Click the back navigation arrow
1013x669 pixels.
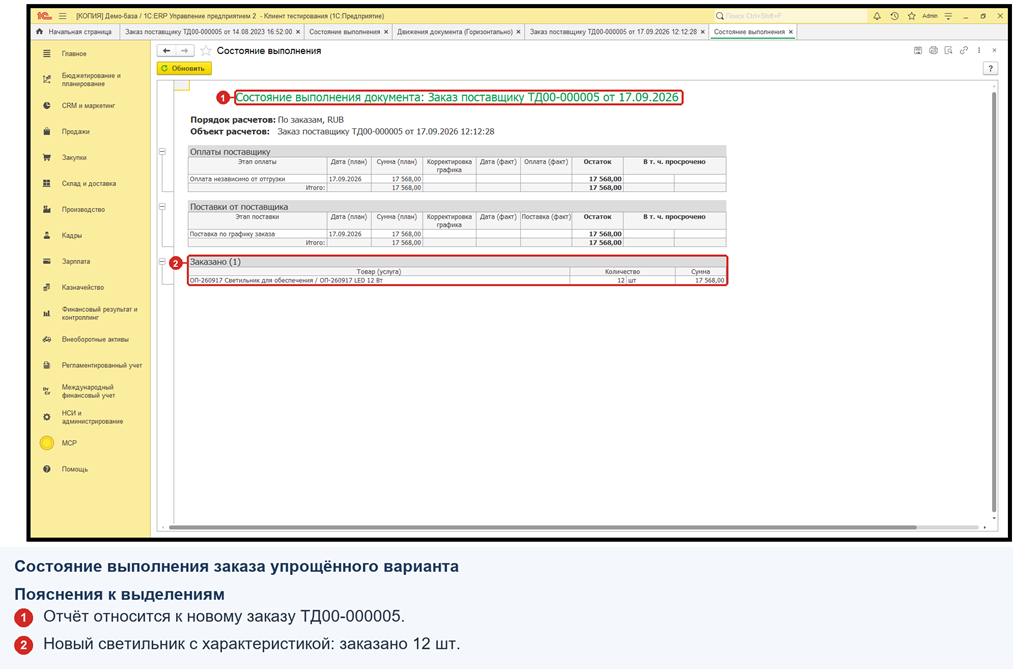pos(167,50)
